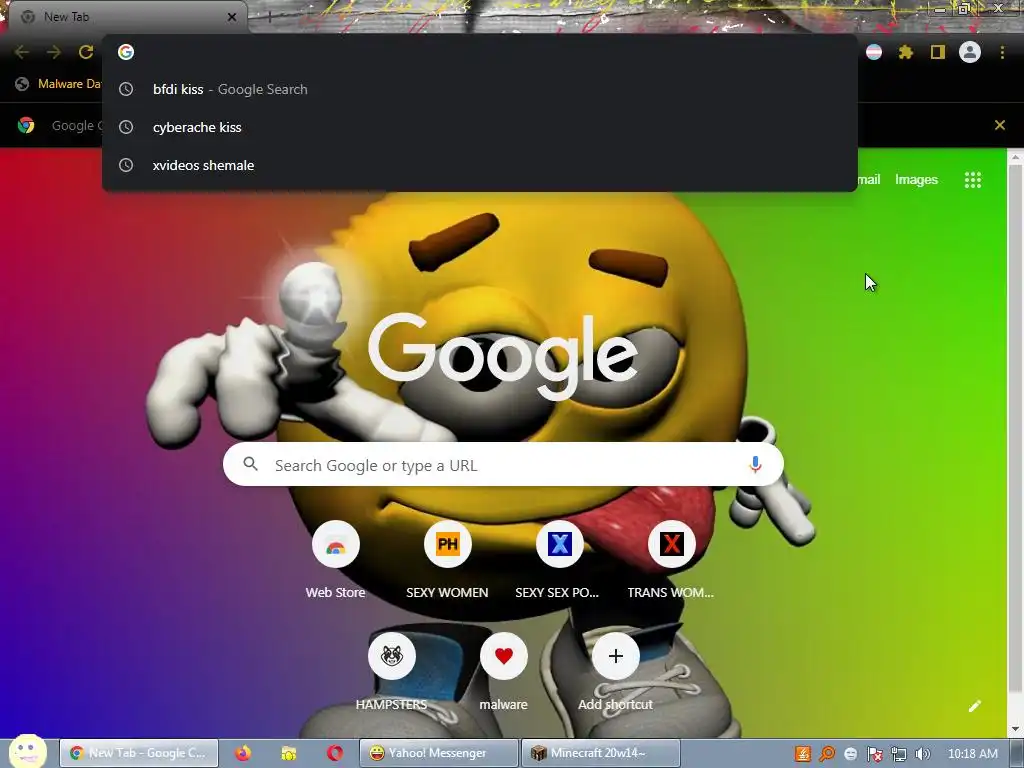Switch to the Minecraft 20w14~ window
The height and width of the screenshot is (768, 1024).
[x=600, y=753]
